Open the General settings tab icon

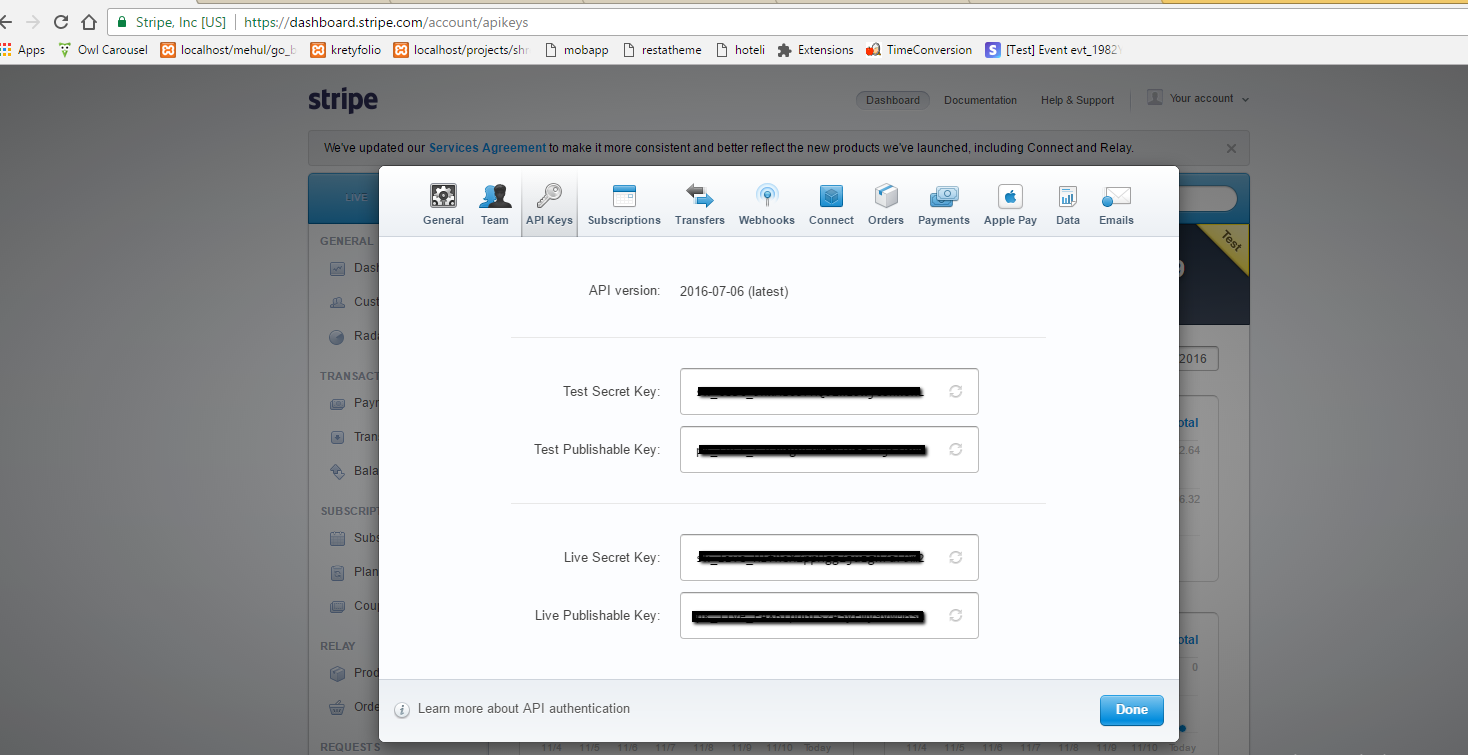443,196
